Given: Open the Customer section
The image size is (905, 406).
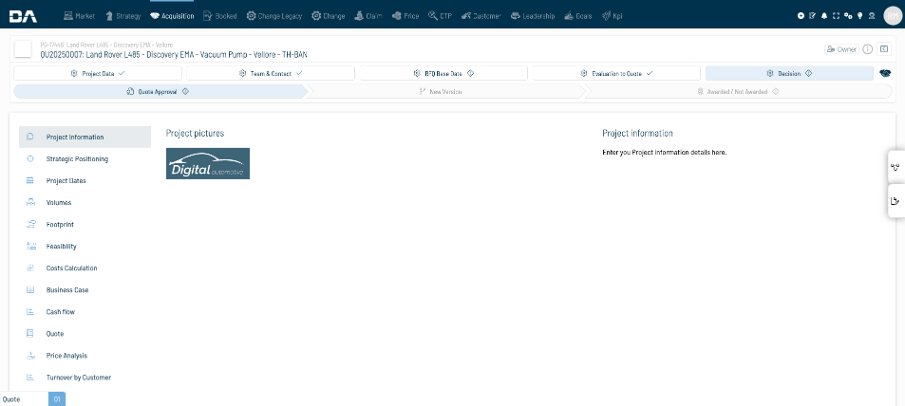Looking at the screenshot, I should click(x=481, y=16).
